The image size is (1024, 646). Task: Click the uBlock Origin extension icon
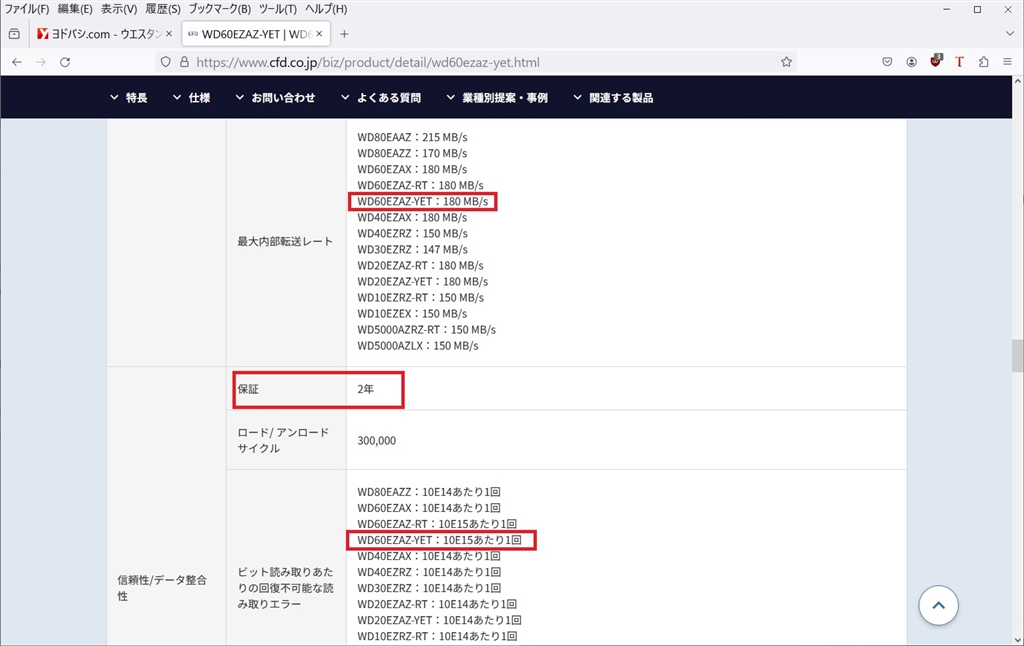coord(936,61)
